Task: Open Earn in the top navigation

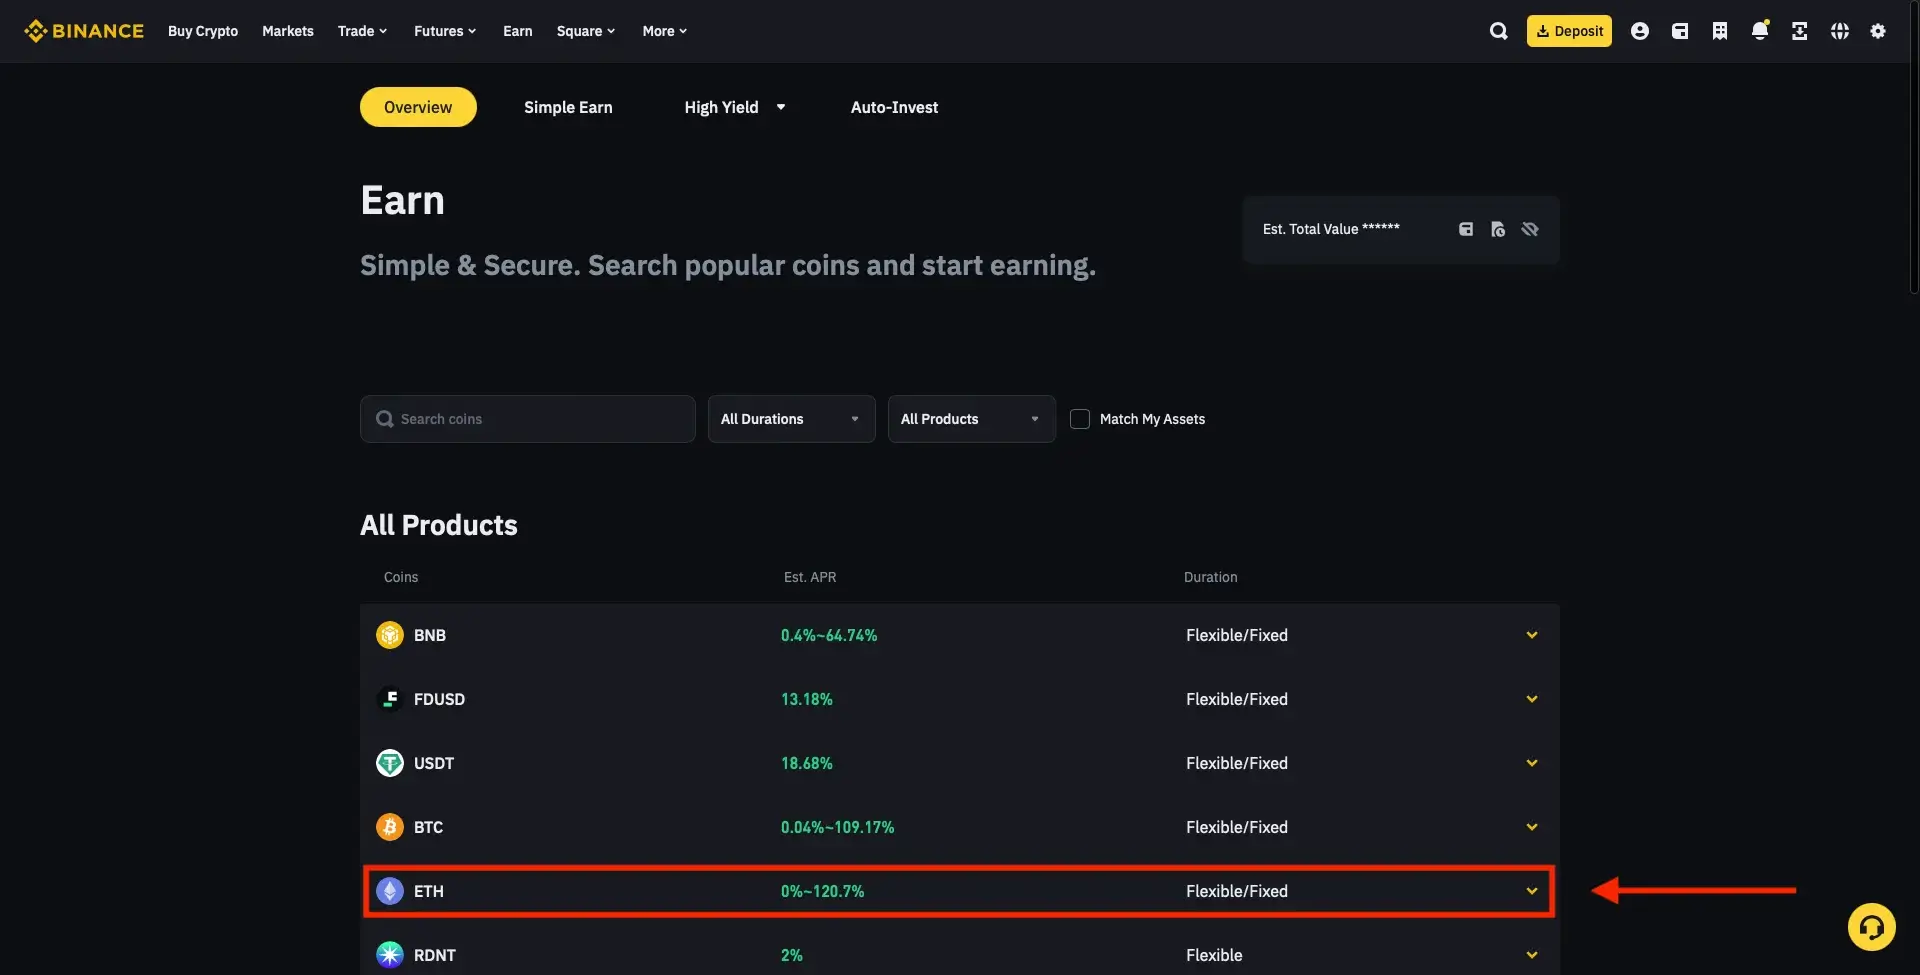Action: tap(518, 31)
